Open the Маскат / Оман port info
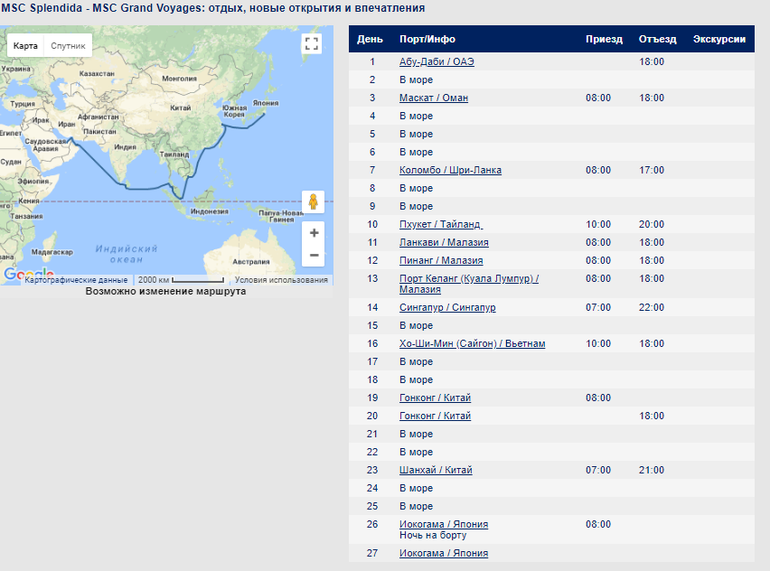Screen dimensions: 770x571 [x=433, y=98]
